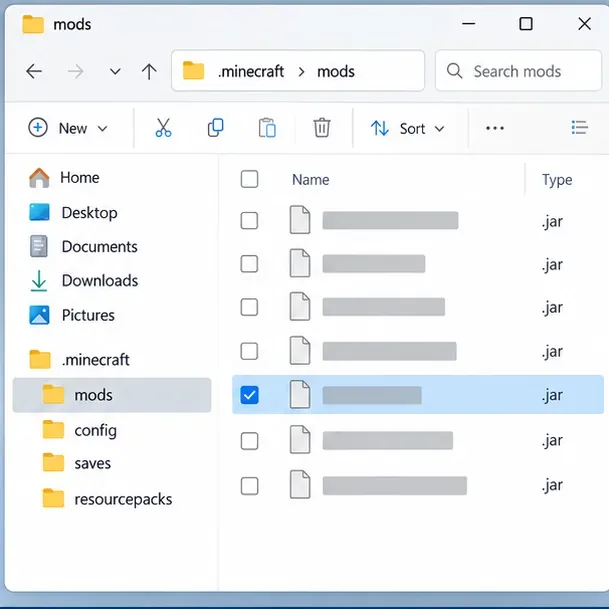Minimize the mods window
This screenshot has width=609, height=609.
point(468,24)
